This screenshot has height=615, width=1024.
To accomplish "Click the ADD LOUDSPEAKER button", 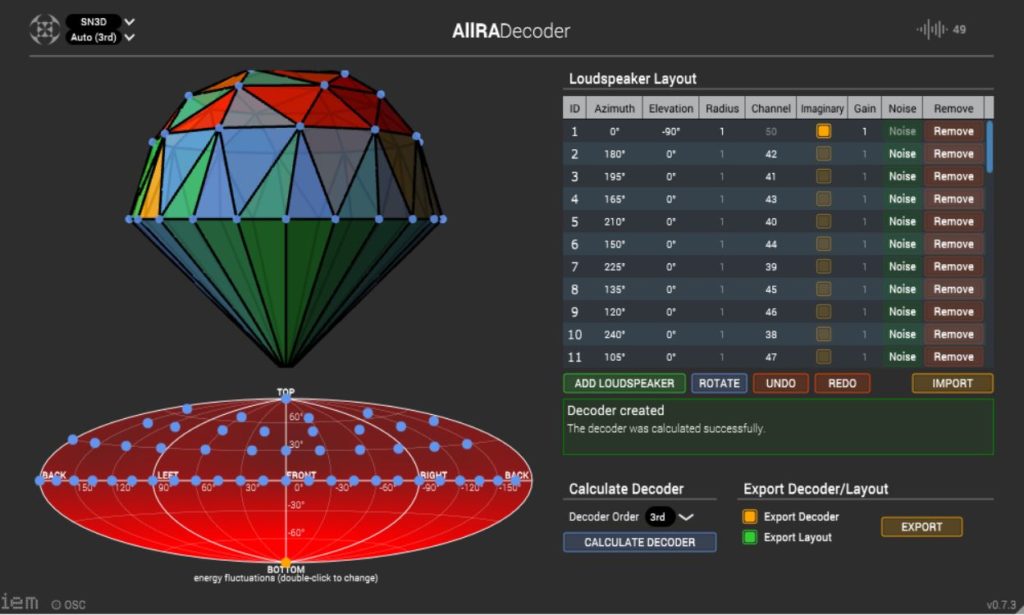I will tap(624, 383).
